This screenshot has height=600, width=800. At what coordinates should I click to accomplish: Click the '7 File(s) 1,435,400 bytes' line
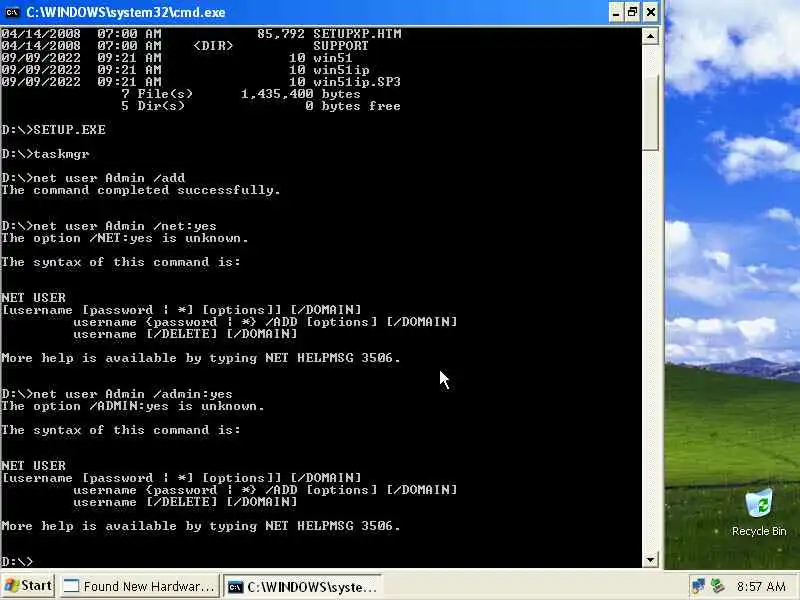tap(241, 94)
